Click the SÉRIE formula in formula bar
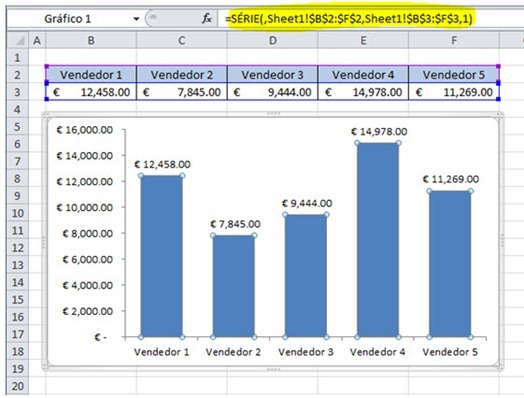Image resolution: width=524 pixels, height=398 pixels. click(x=349, y=19)
